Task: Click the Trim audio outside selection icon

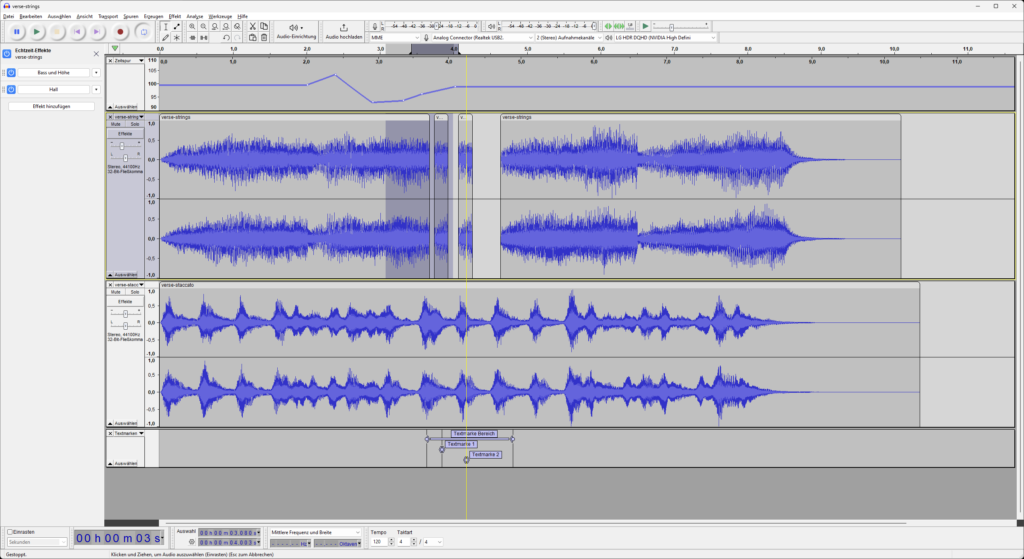Action: coord(192,38)
